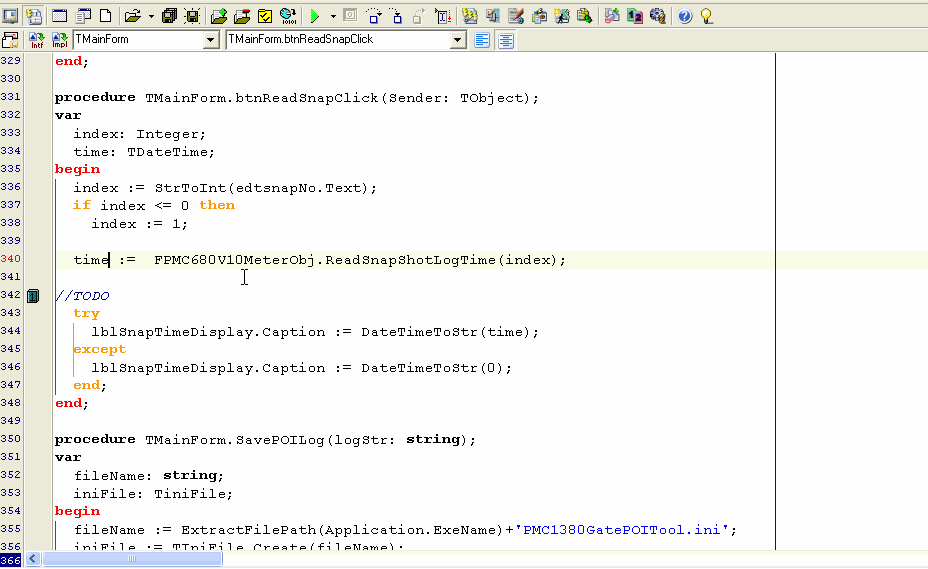Viewport: 928px width, 569px height.
Task: Click line number 331 in gutter
Action: (11, 97)
